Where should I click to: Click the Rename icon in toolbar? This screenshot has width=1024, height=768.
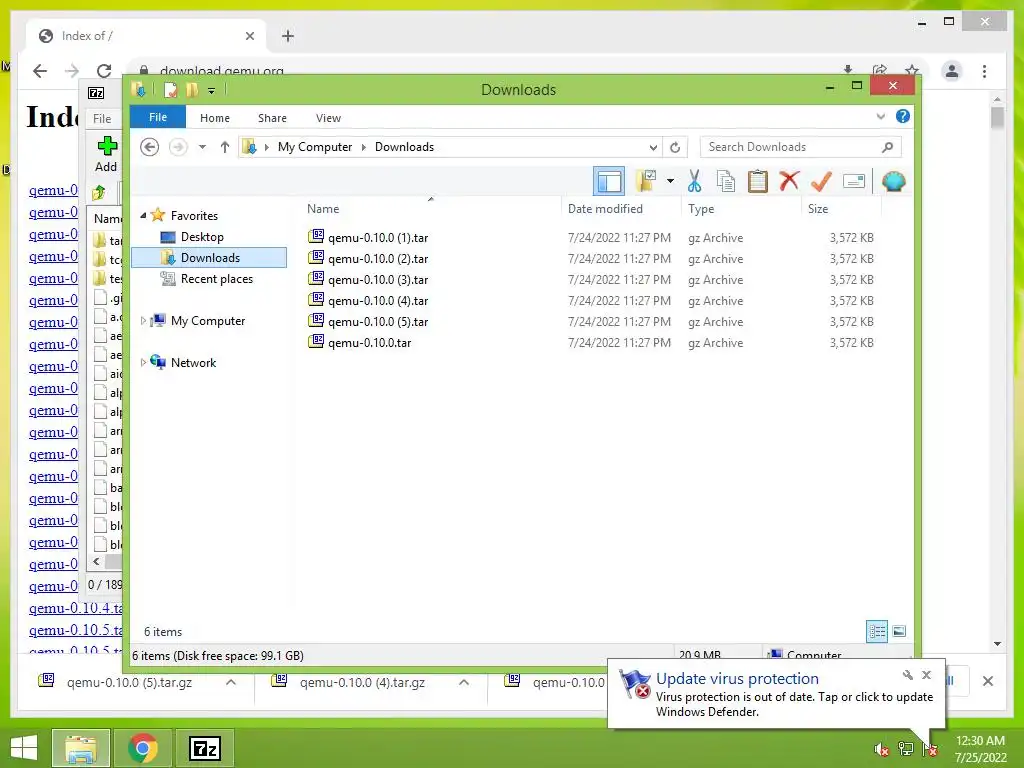coord(854,181)
